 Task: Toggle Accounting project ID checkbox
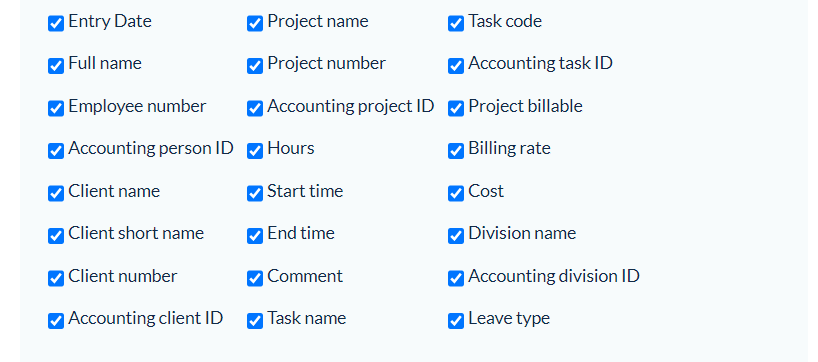pyautogui.click(x=255, y=108)
